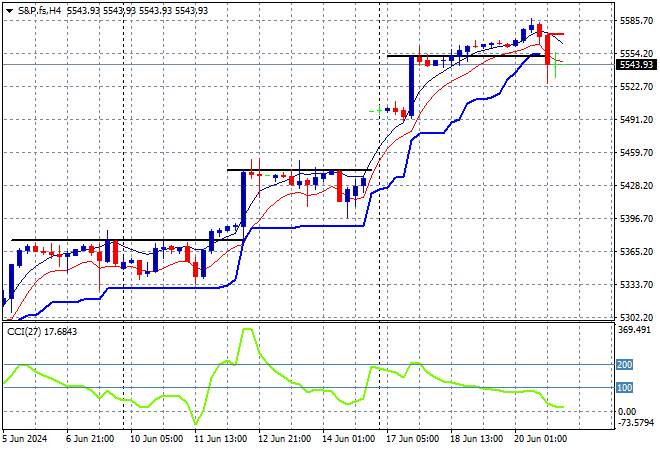Click the CCI 200 level label
Viewport: 660px width, 450px height.
pos(624,365)
